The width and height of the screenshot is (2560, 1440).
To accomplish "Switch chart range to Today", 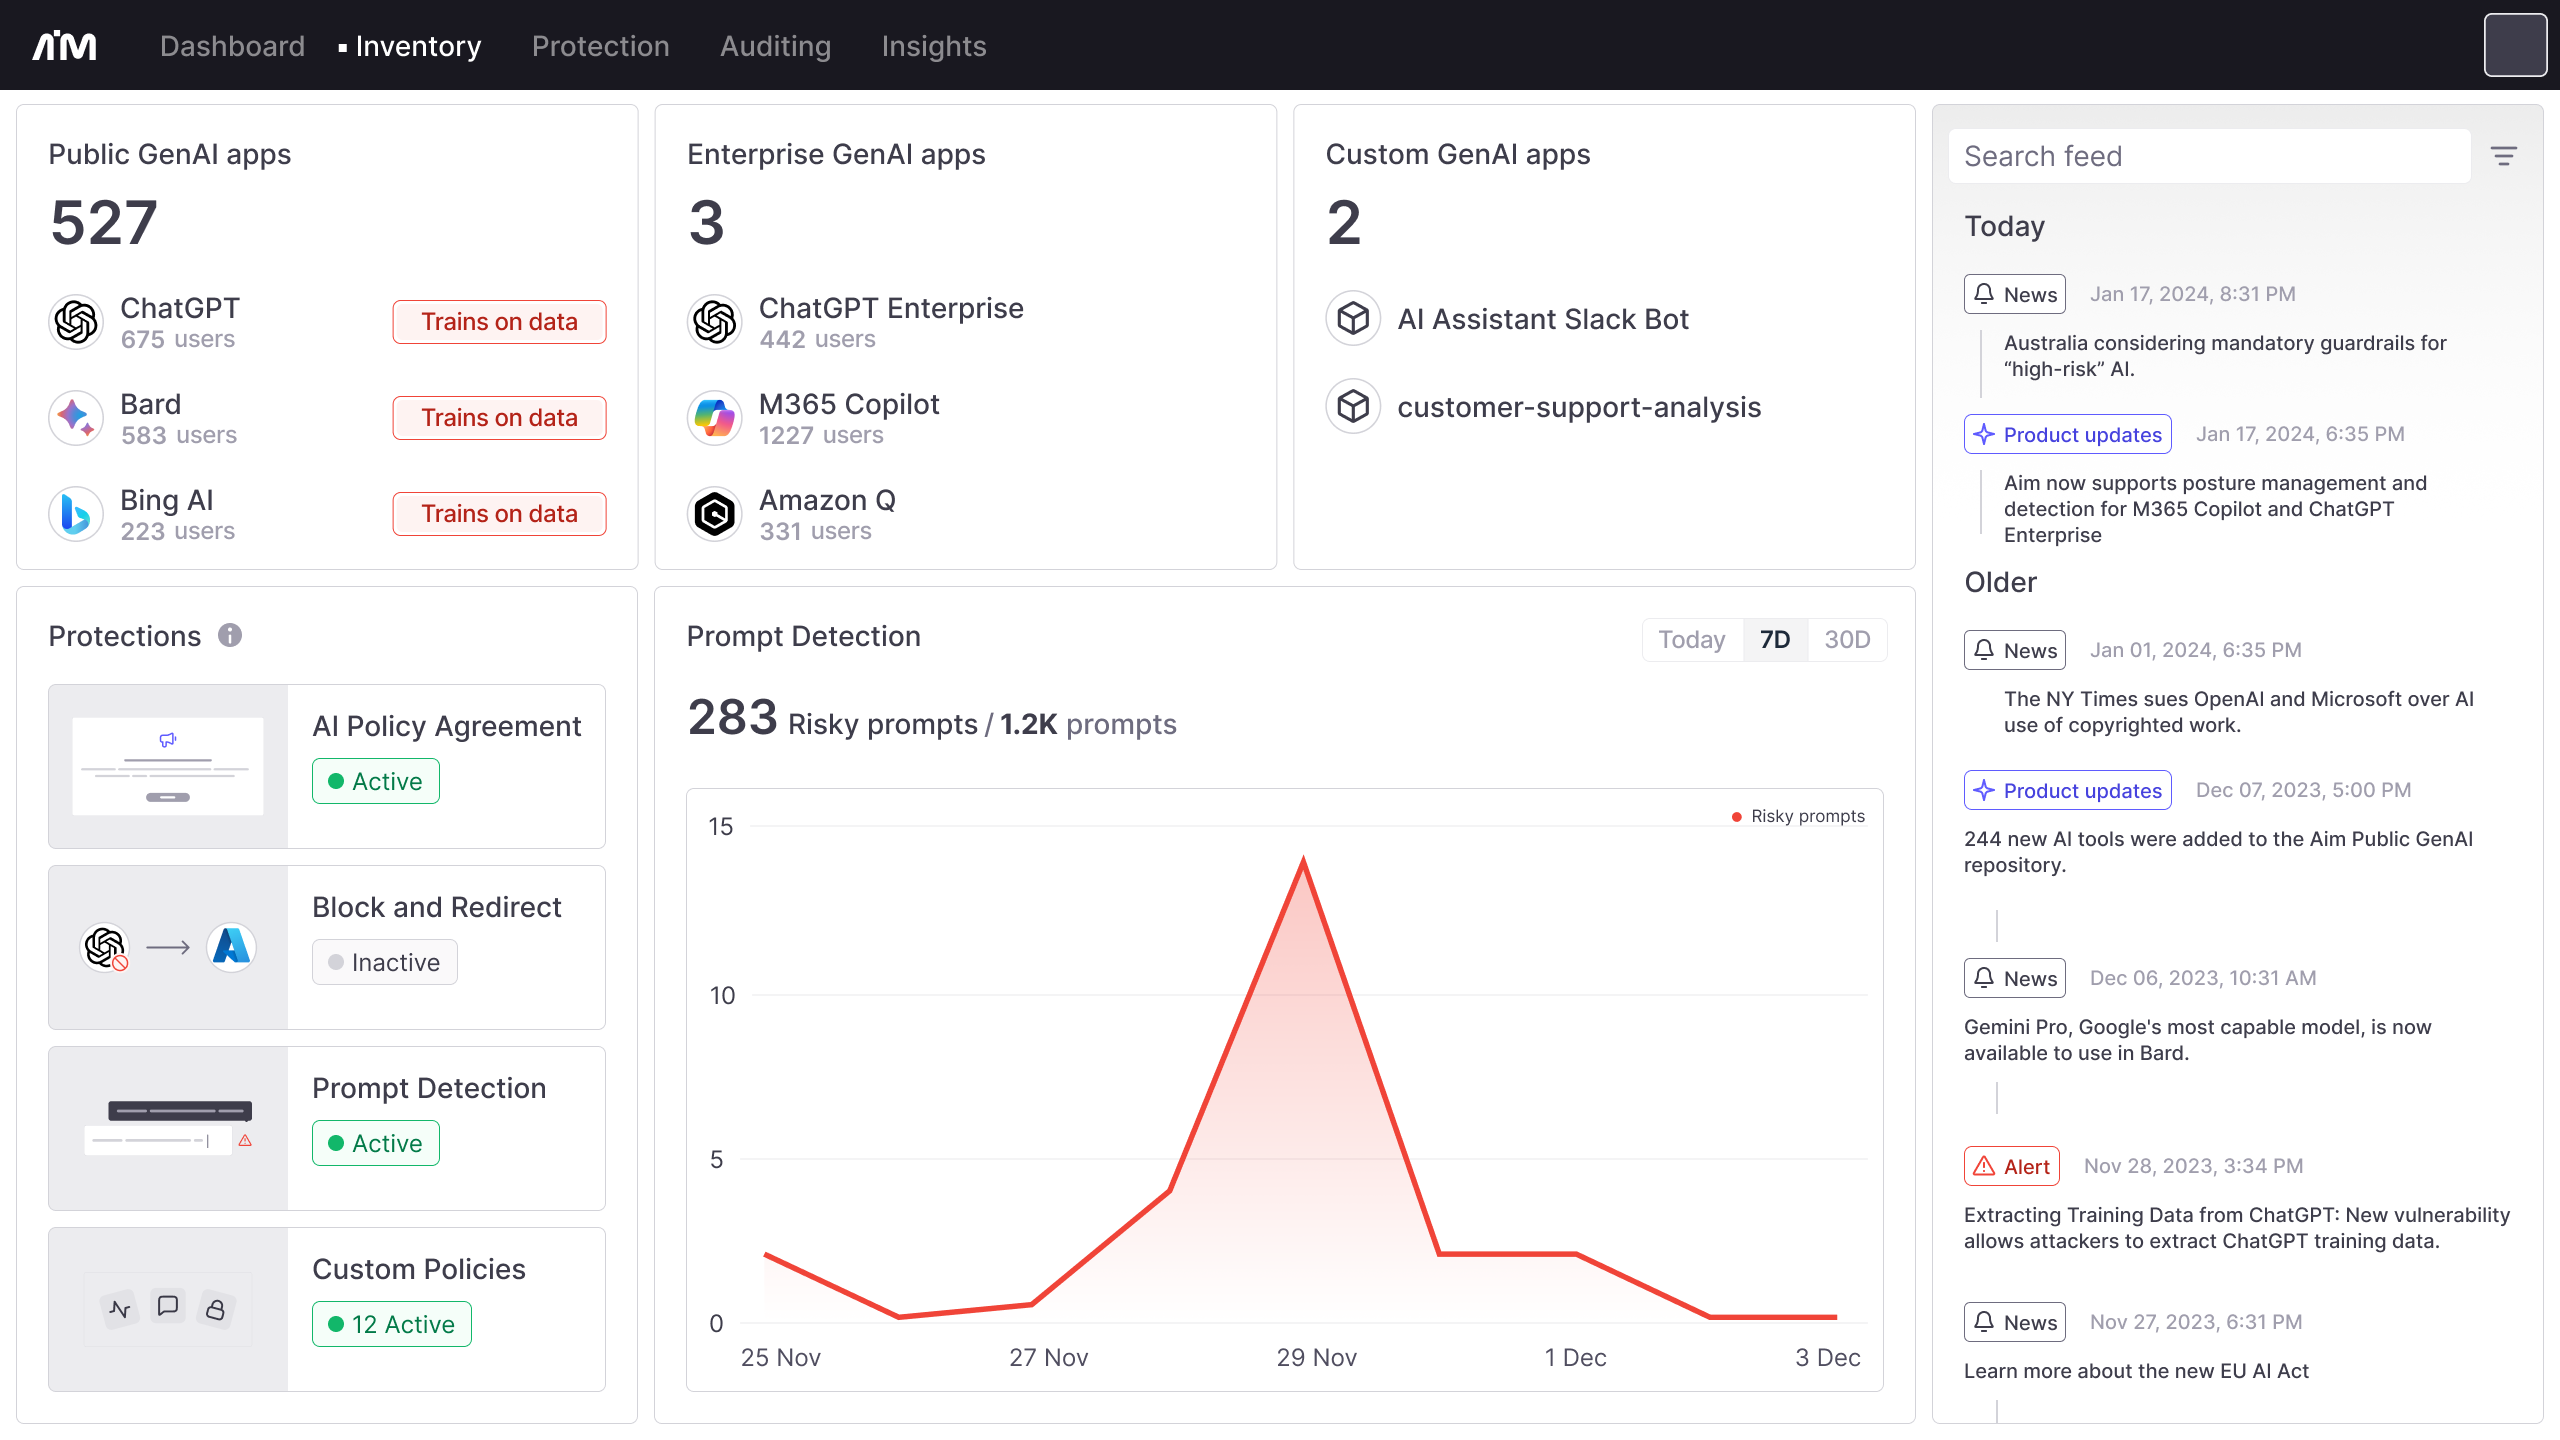I will 1692,640.
